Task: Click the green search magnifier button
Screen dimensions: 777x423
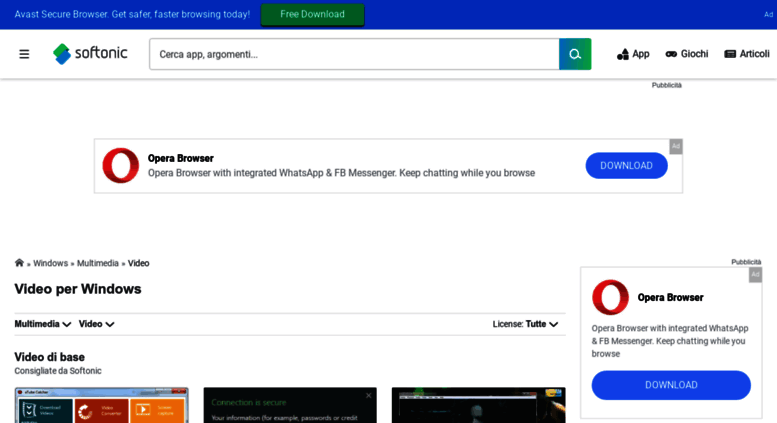Action: click(575, 54)
